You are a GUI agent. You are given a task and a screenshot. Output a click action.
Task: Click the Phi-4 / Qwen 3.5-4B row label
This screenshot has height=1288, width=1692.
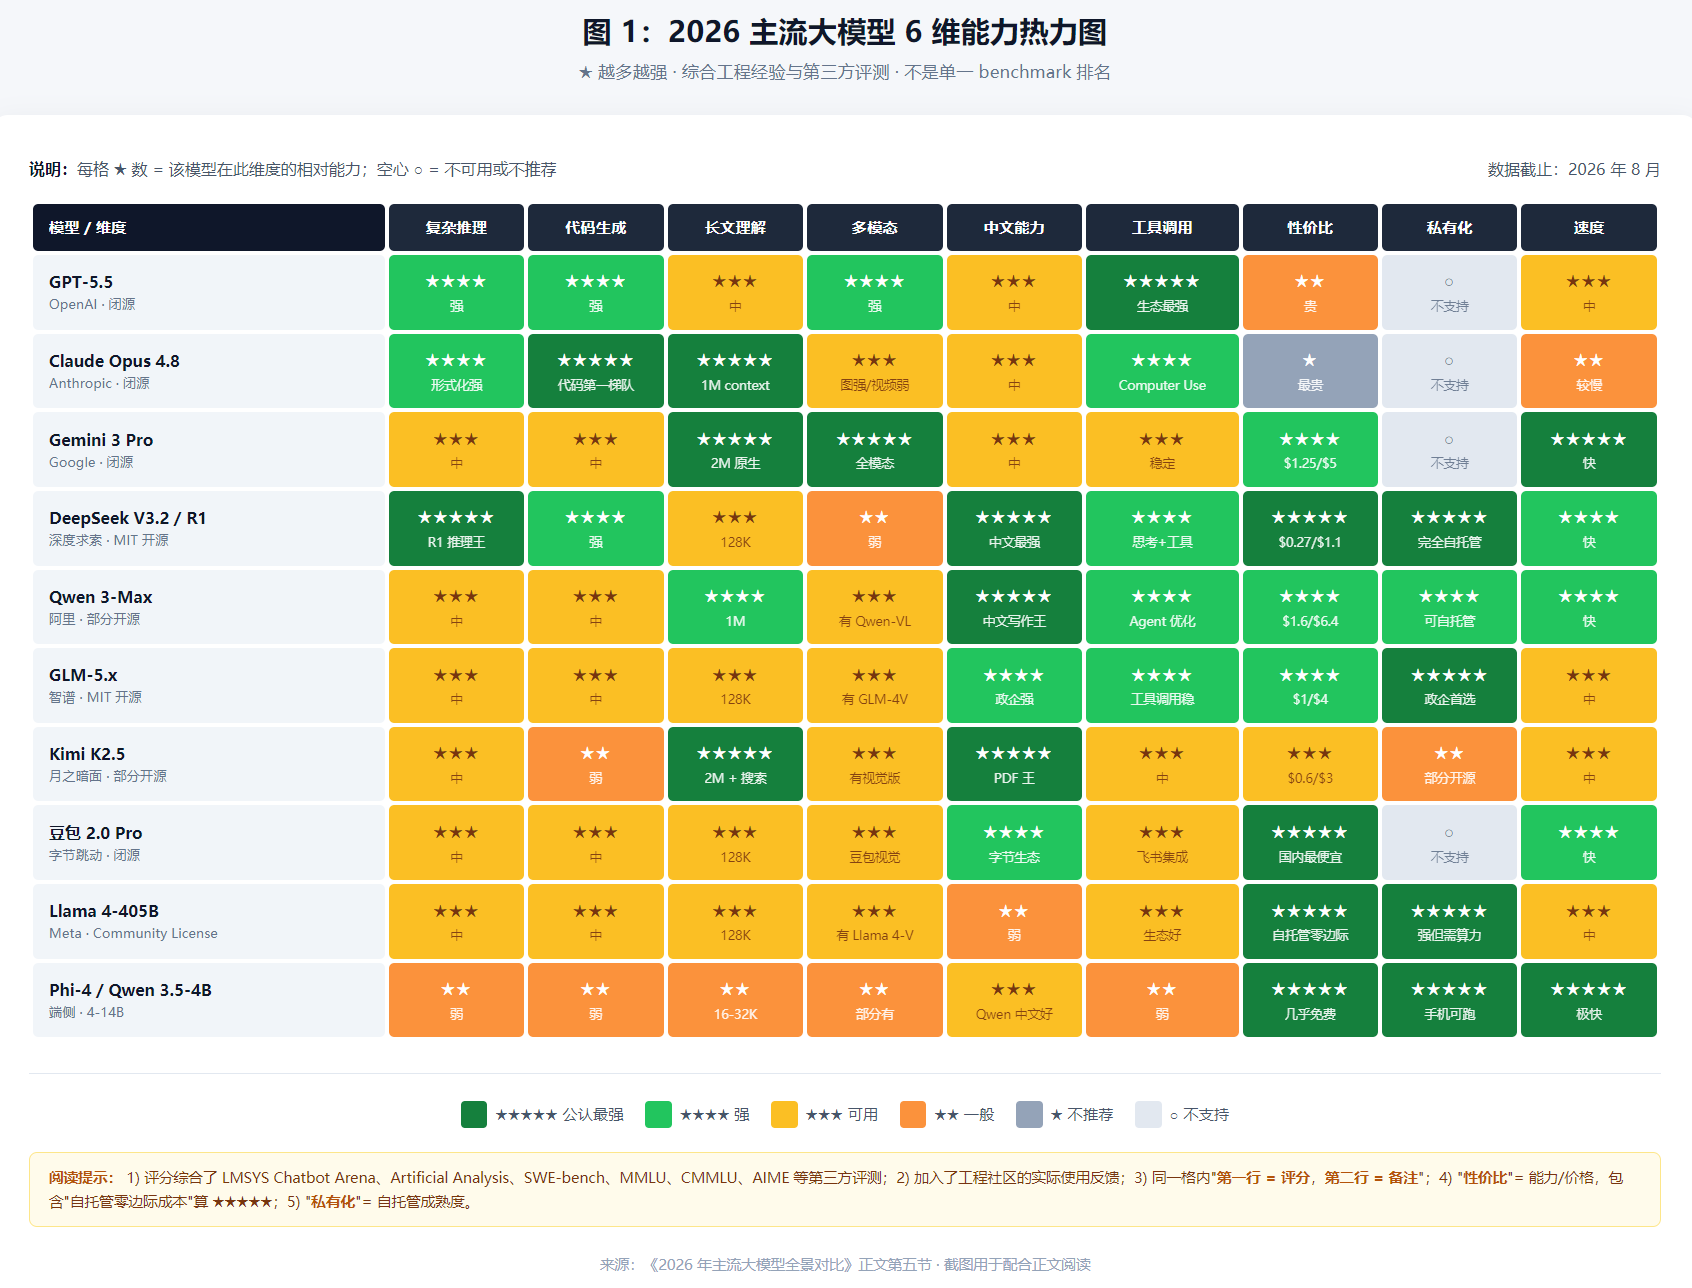209,1000
